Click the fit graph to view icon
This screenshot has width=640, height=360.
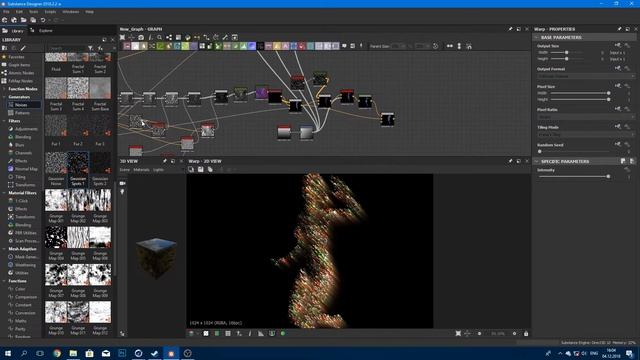click(122, 37)
